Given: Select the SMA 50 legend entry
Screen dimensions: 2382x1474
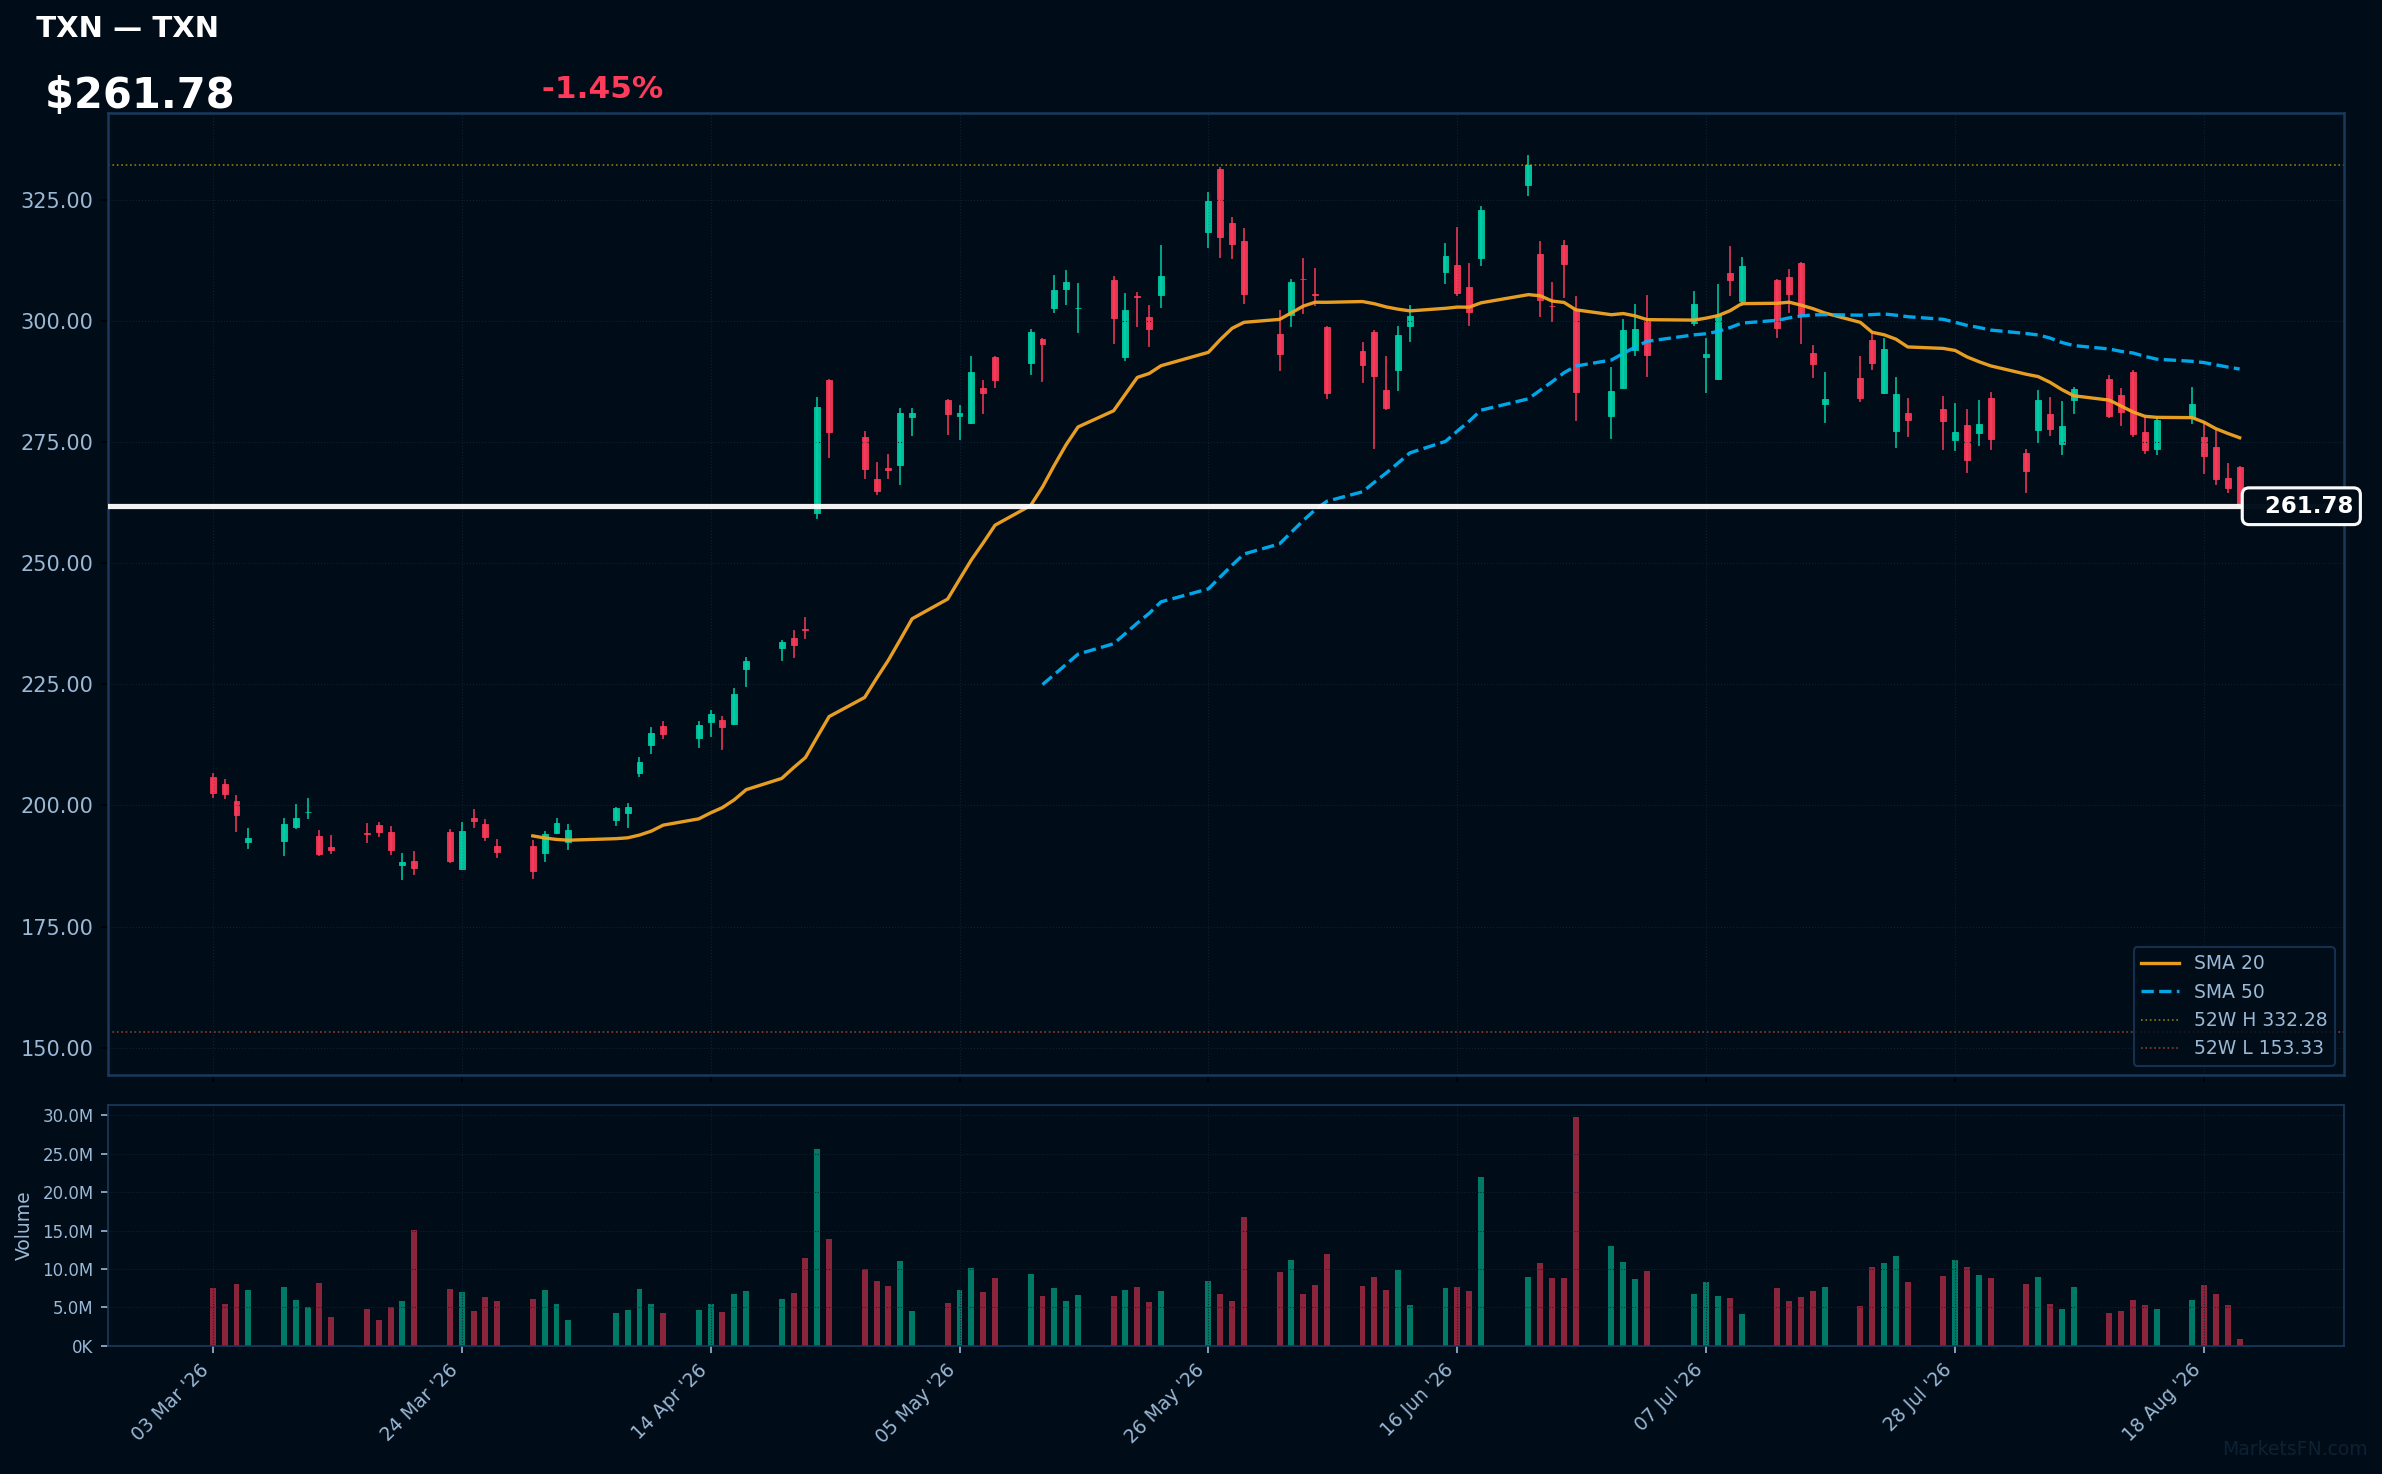Looking at the screenshot, I should (x=2229, y=992).
